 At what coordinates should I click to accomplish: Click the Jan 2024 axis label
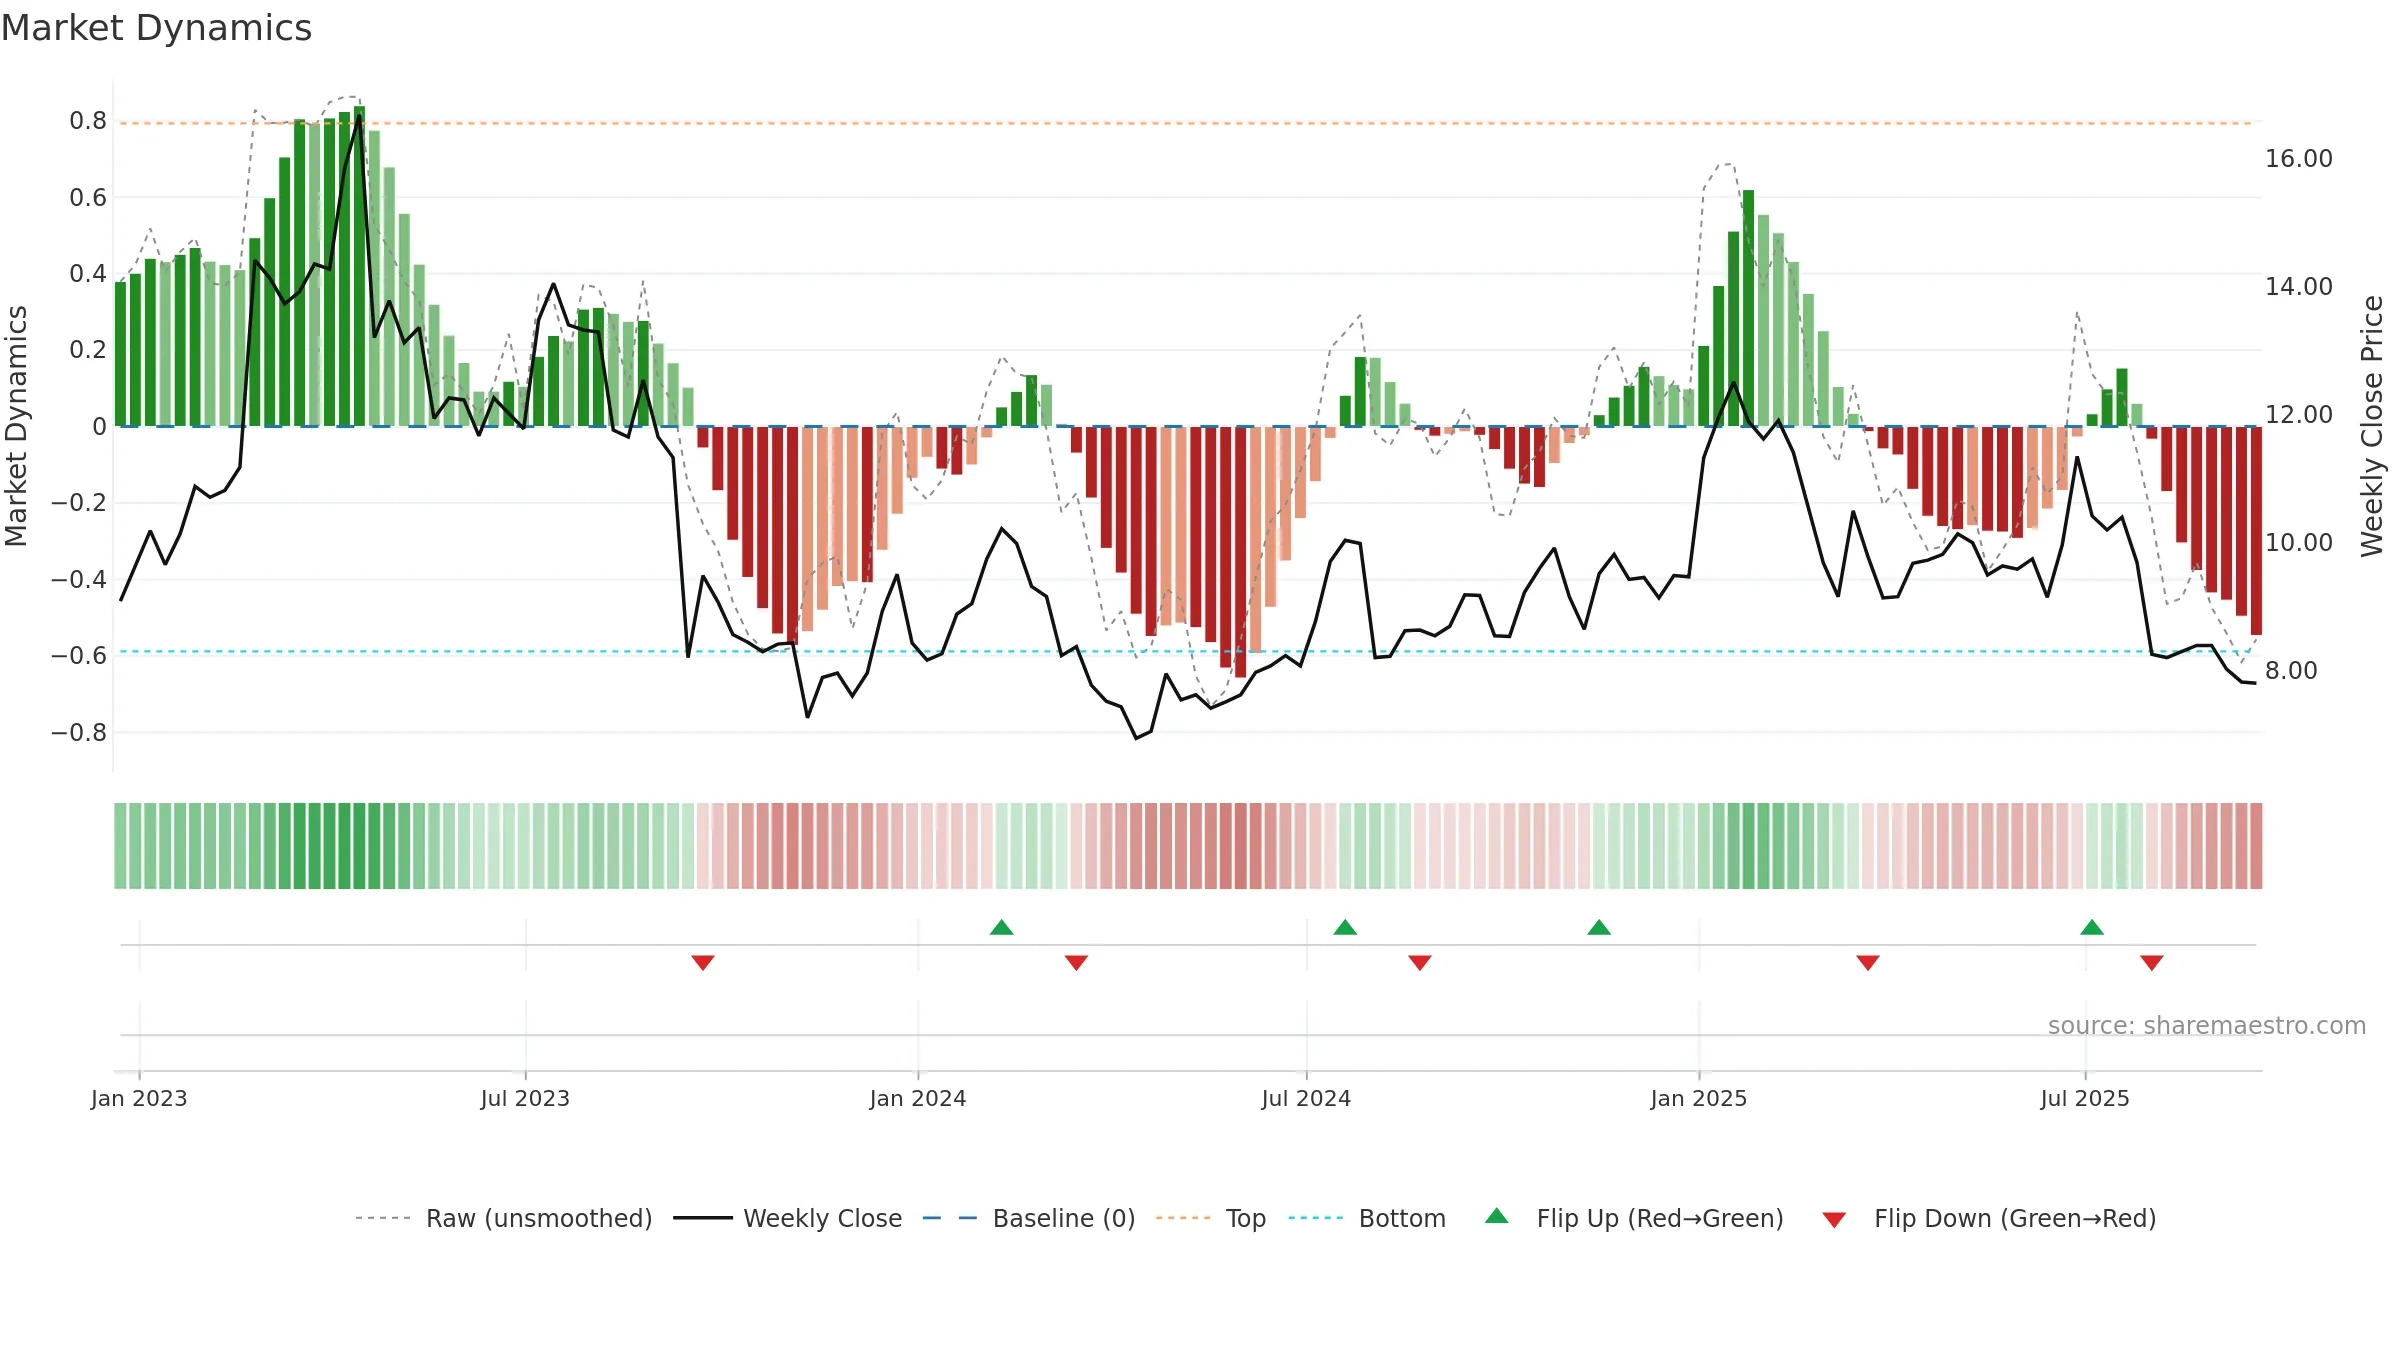[x=918, y=1098]
